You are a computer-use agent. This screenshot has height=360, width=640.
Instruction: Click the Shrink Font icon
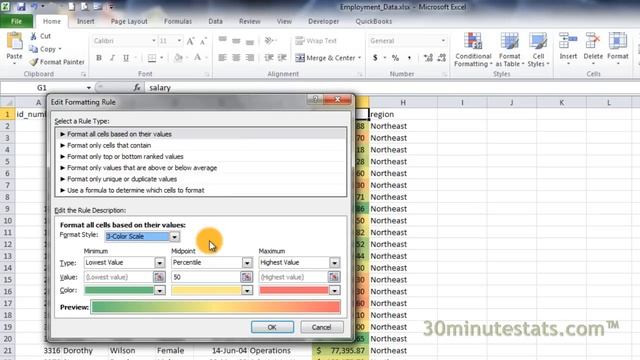(203, 41)
